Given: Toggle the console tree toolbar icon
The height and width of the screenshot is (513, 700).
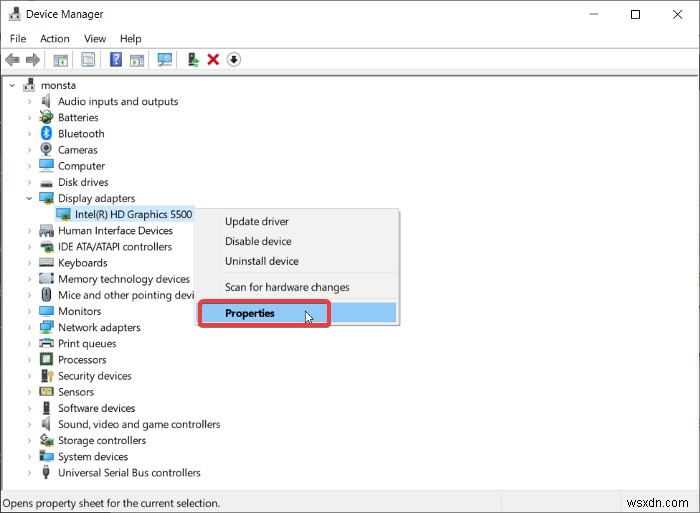Looking at the screenshot, I should point(60,59).
